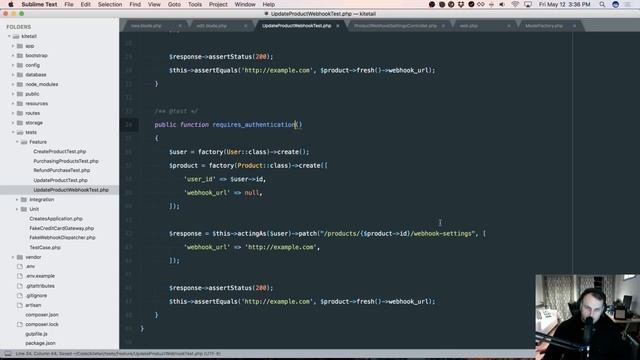Close the edit.blade.php tab
Viewport: 640px width, 360px height.
[245, 26]
